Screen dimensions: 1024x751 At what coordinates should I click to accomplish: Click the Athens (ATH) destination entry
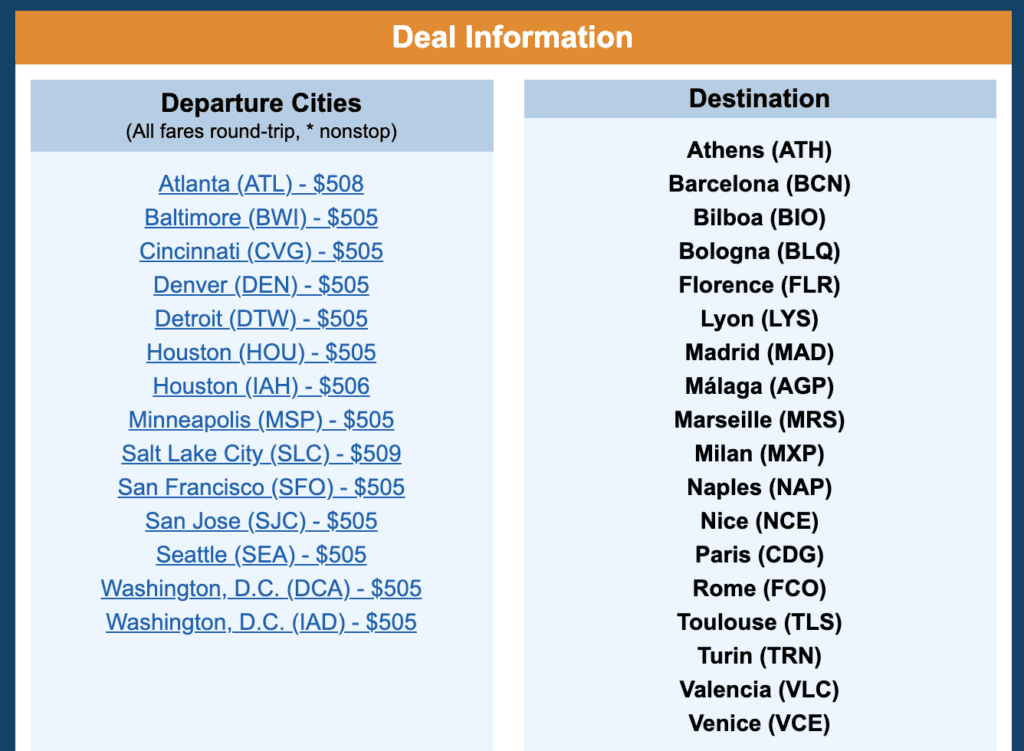pyautogui.click(x=759, y=150)
